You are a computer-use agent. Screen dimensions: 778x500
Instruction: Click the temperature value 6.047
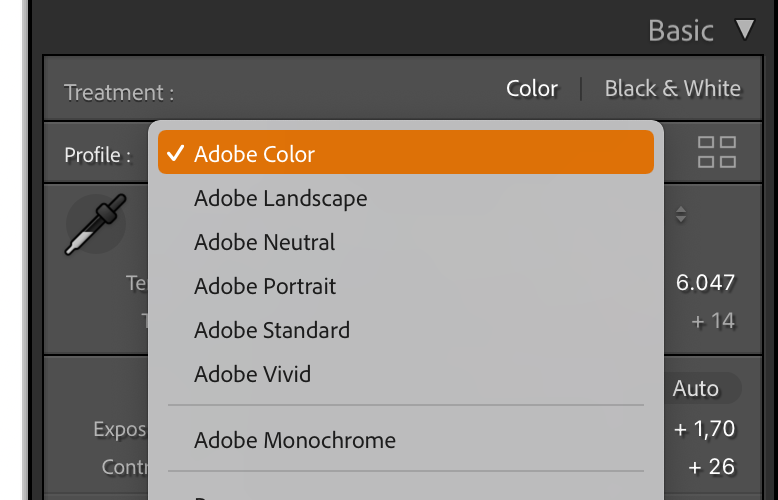[706, 283]
